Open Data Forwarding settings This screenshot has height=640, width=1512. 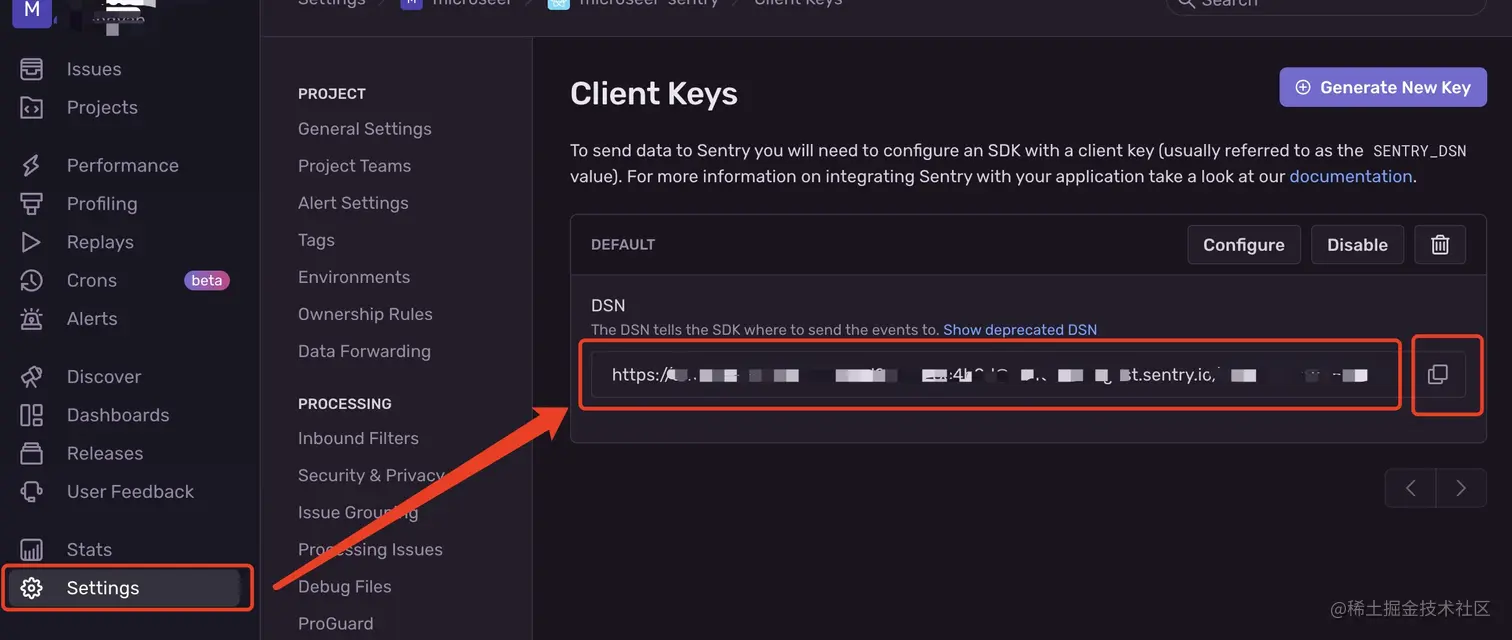(x=364, y=351)
